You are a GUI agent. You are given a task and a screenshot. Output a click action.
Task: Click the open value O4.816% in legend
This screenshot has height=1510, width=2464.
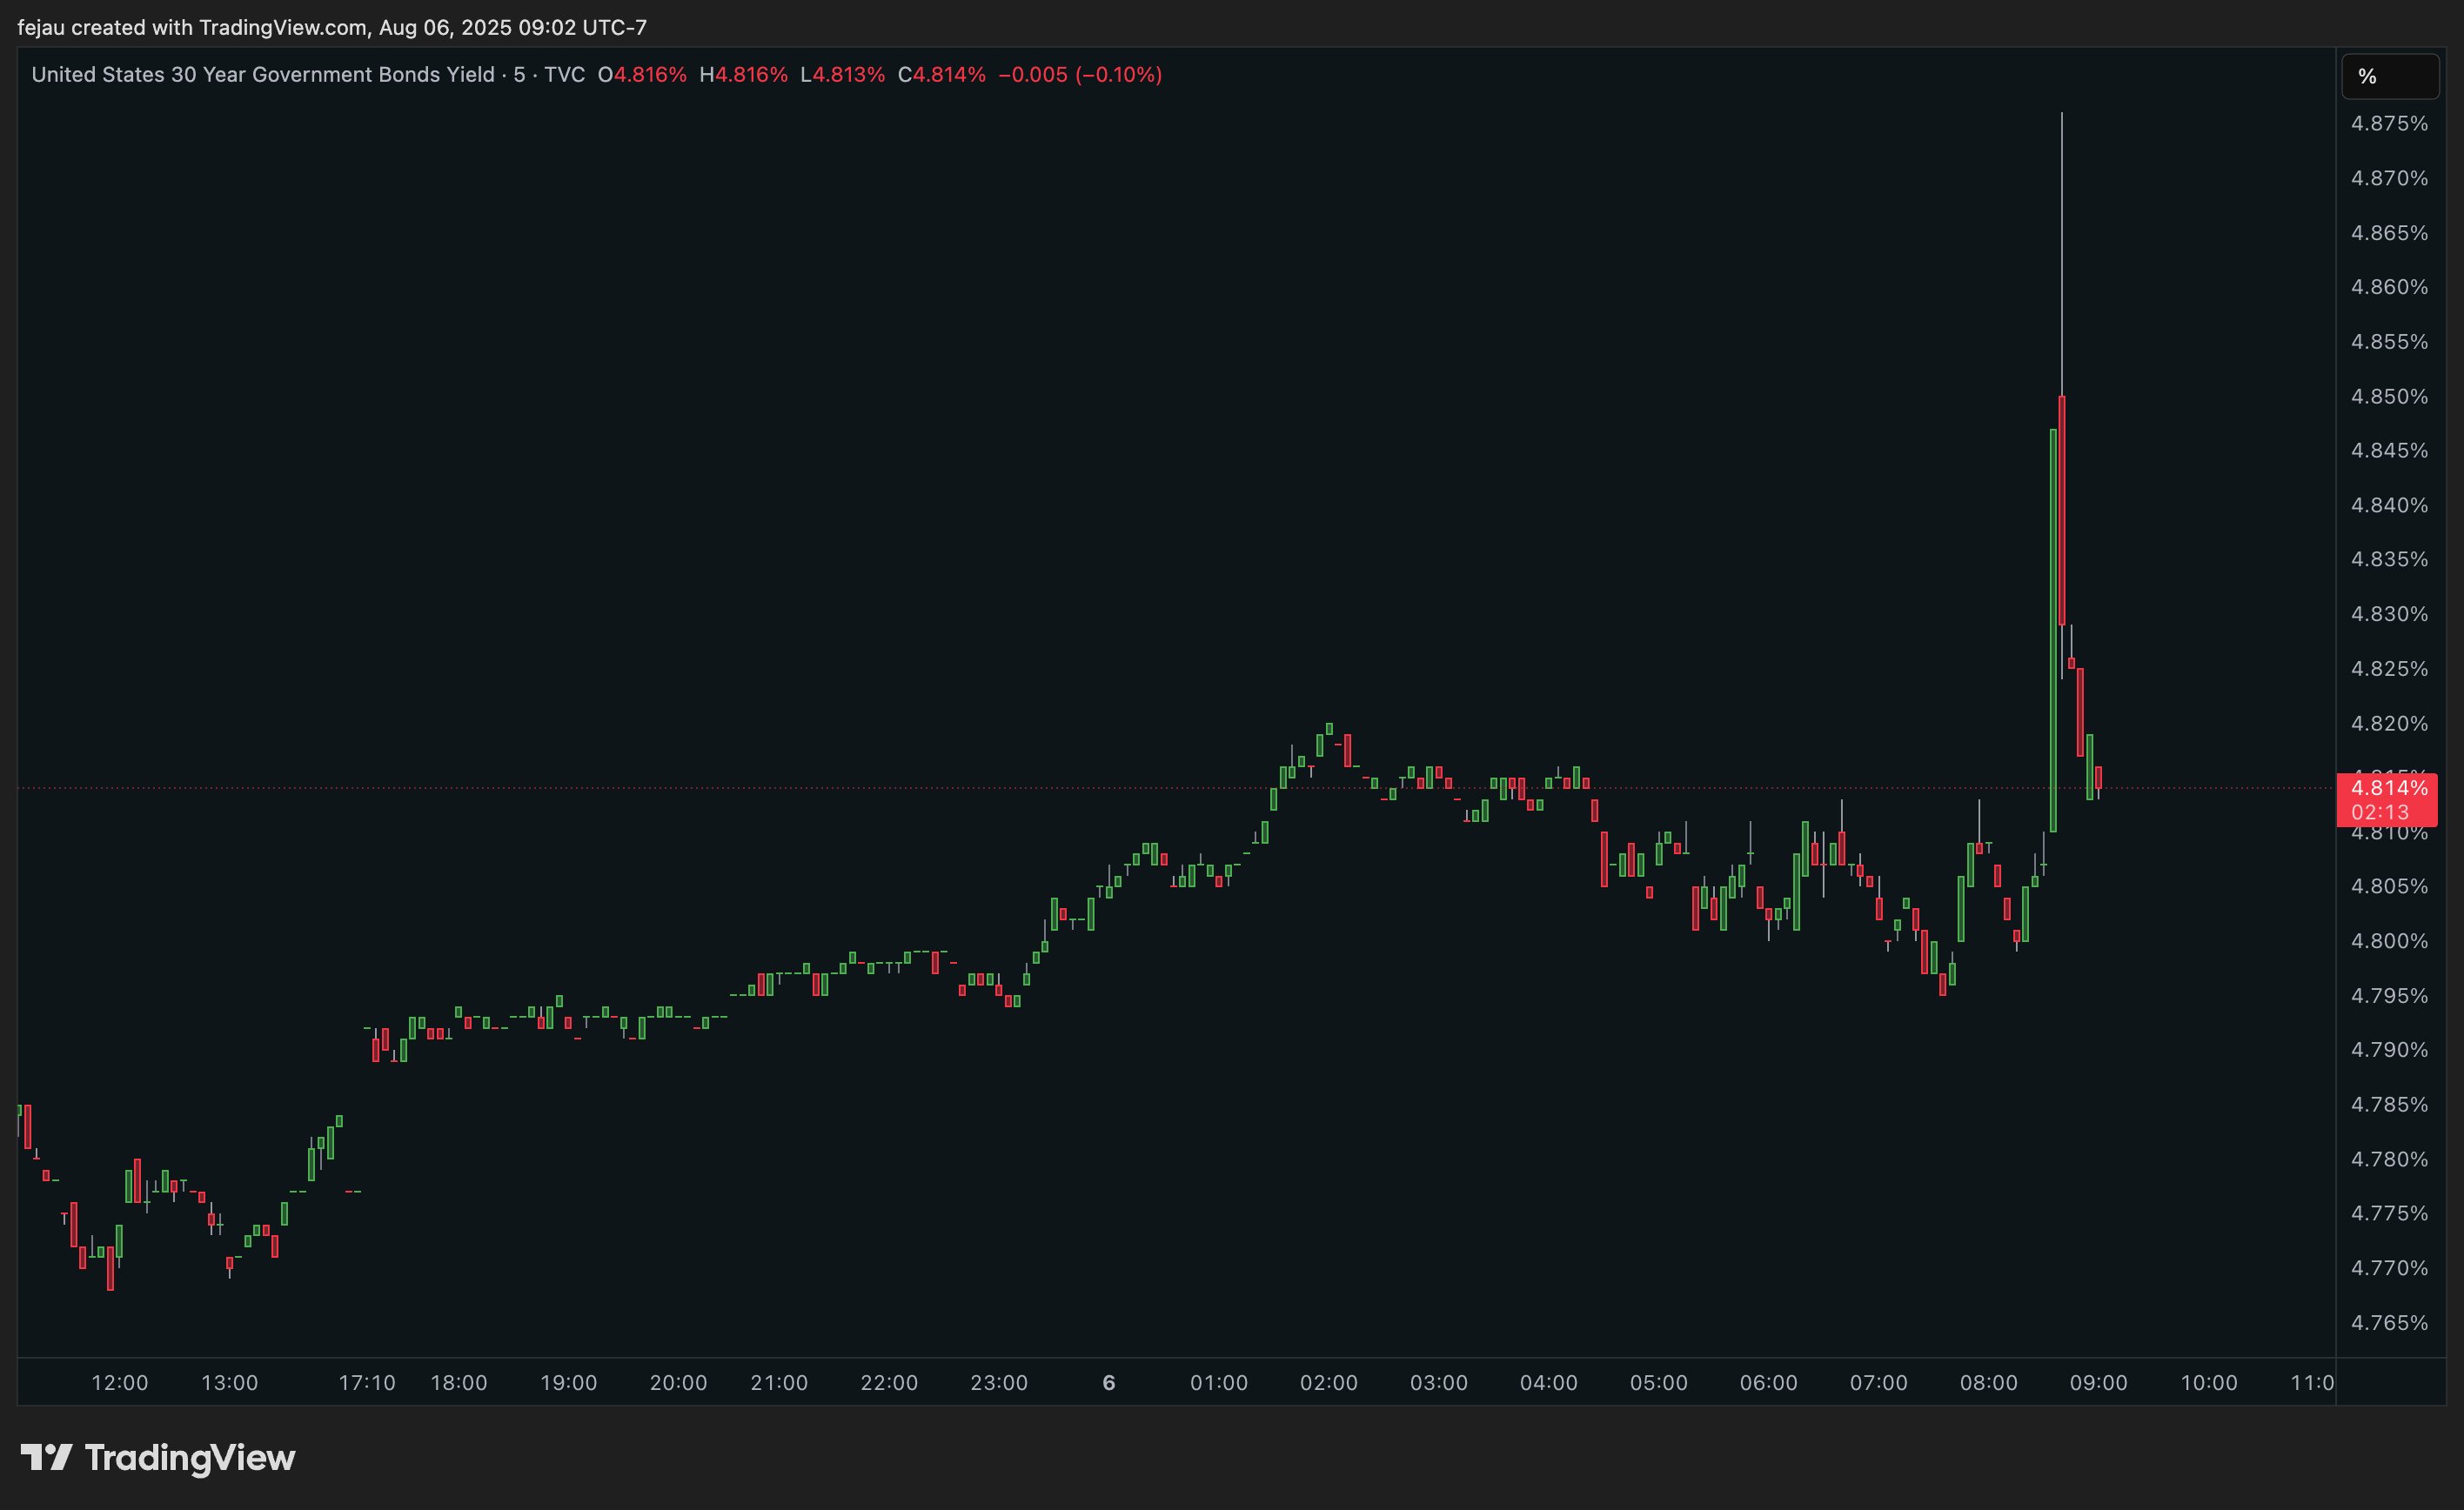click(x=642, y=75)
